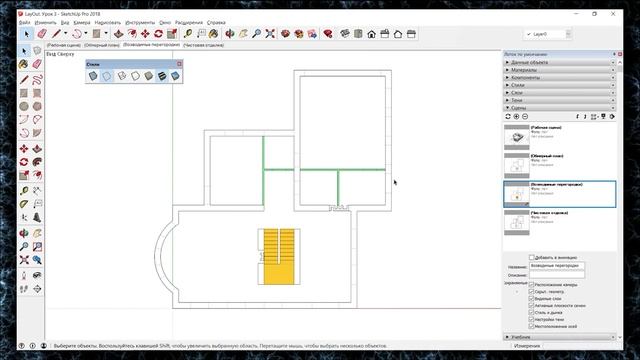Click the 'Название' scene name field
Screen dimensions: 640x360
click(x=557, y=266)
